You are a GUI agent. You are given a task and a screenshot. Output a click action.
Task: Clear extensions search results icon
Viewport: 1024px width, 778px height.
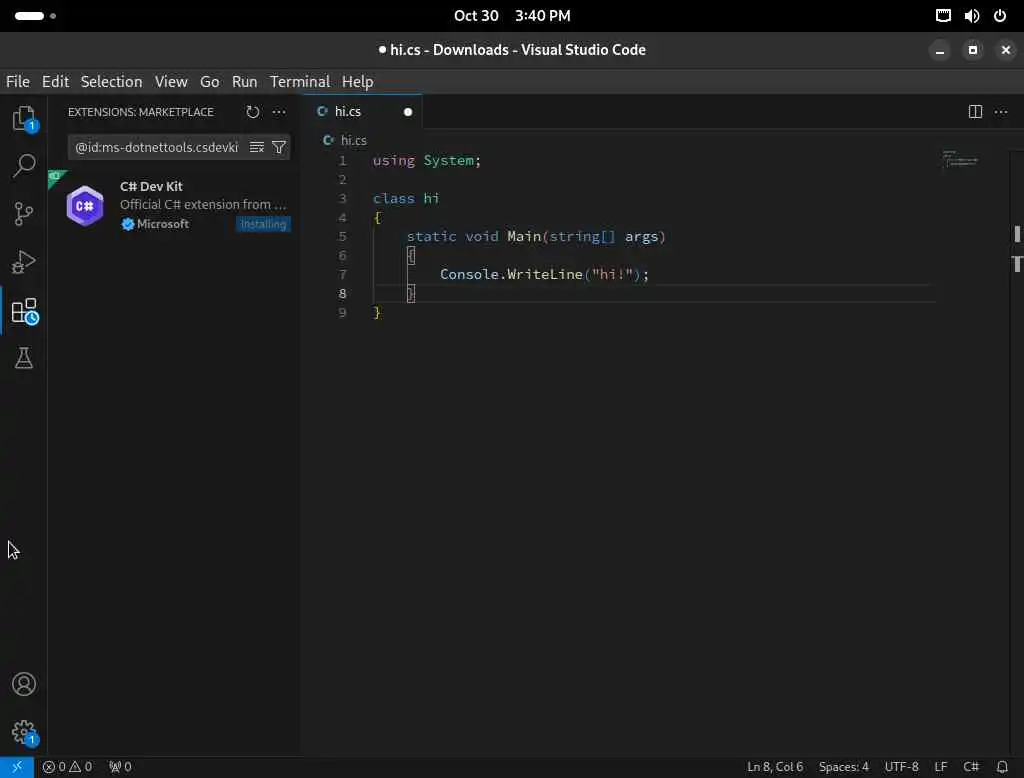tap(257, 147)
